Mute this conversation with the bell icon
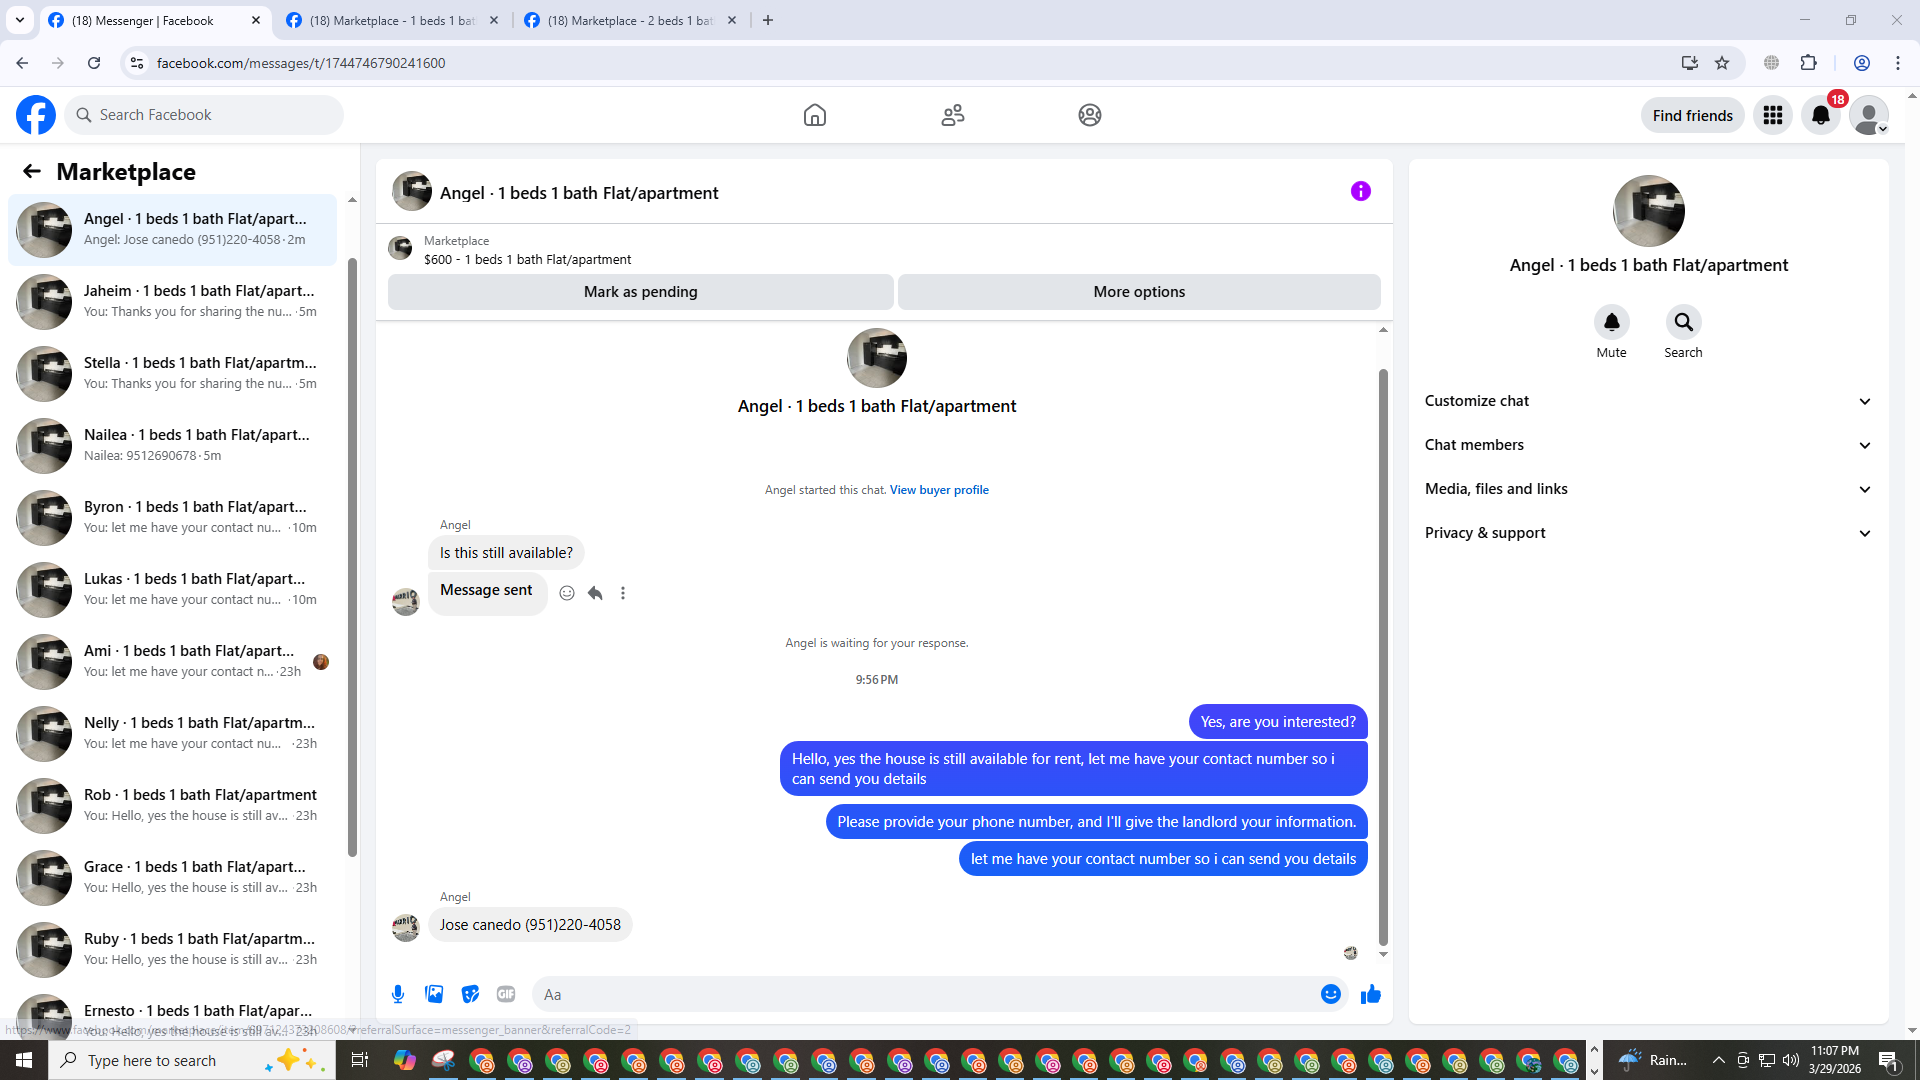Image resolution: width=1920 pixels, height=1080 pixels. pyautogui.click(x=1612, y=322)
